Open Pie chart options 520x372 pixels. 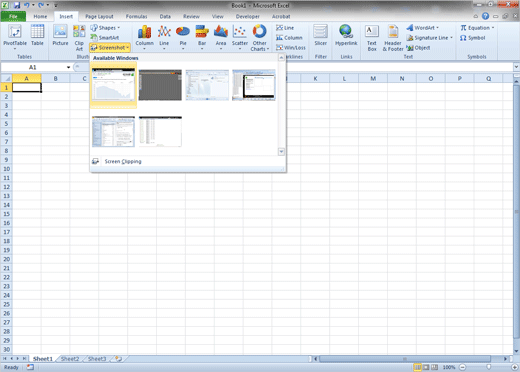(x=183, y=37)
